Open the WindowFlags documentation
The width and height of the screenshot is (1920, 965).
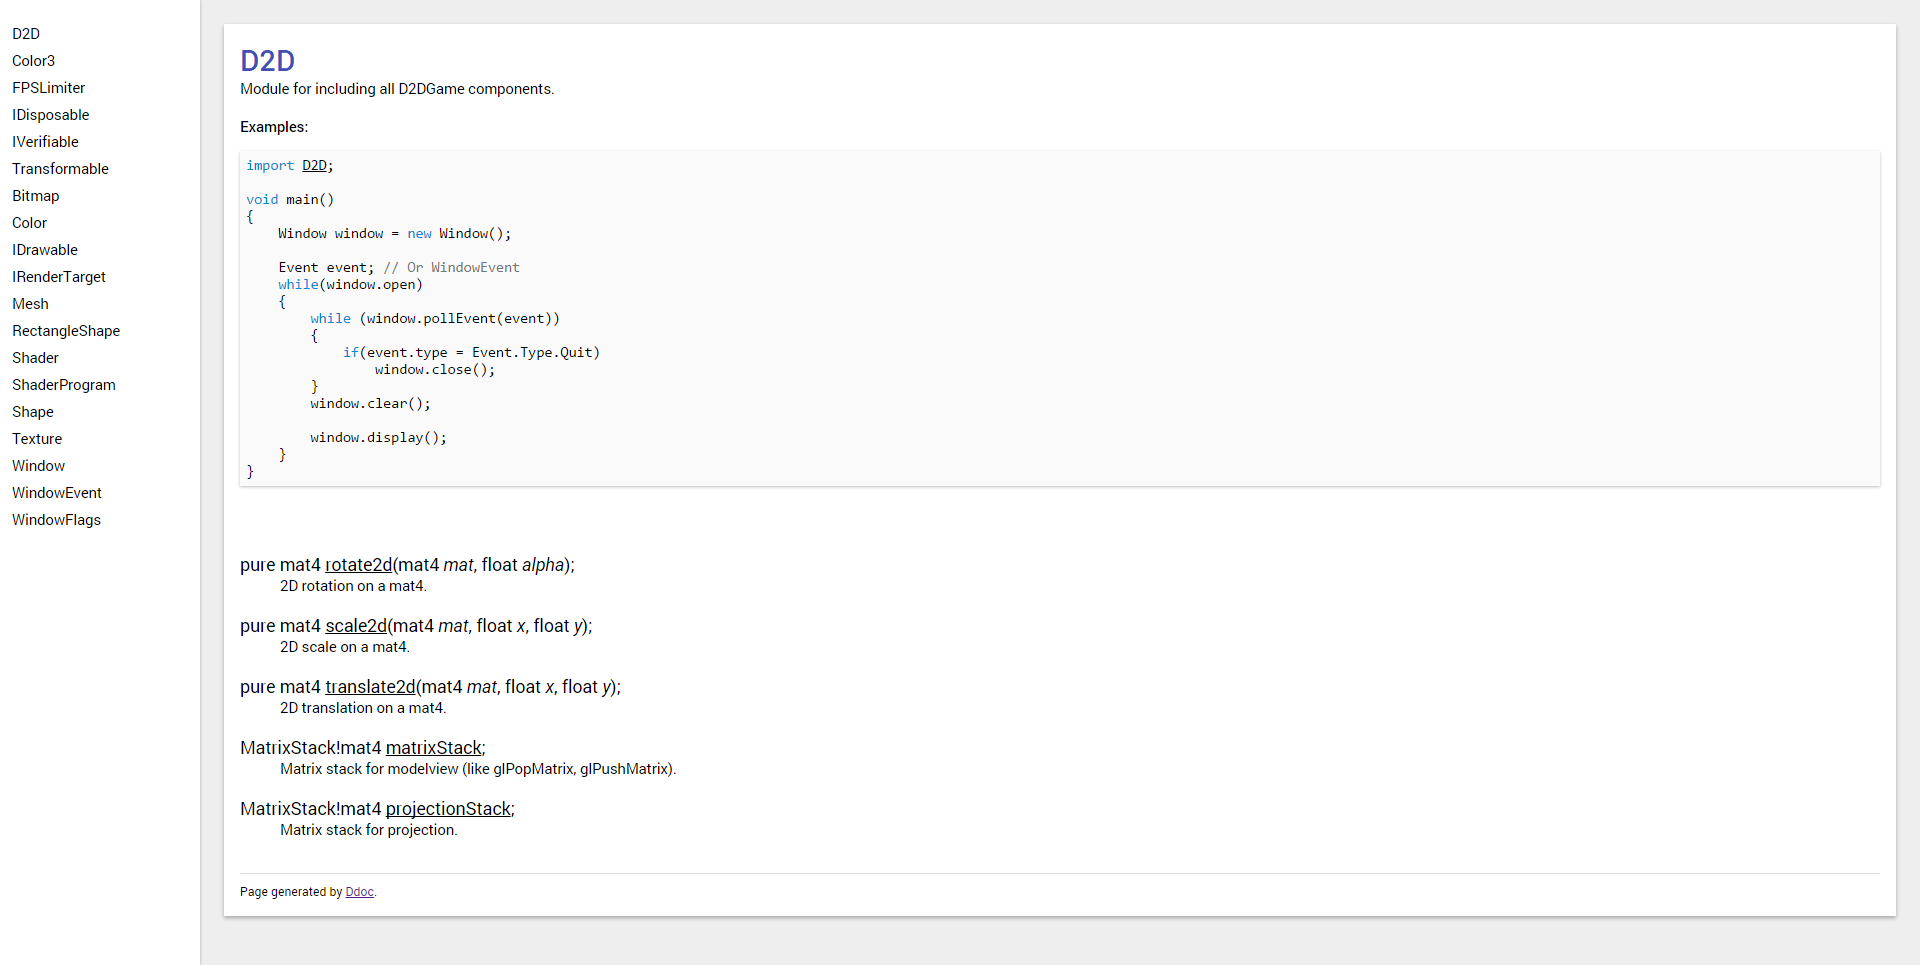tap(56, 520)
